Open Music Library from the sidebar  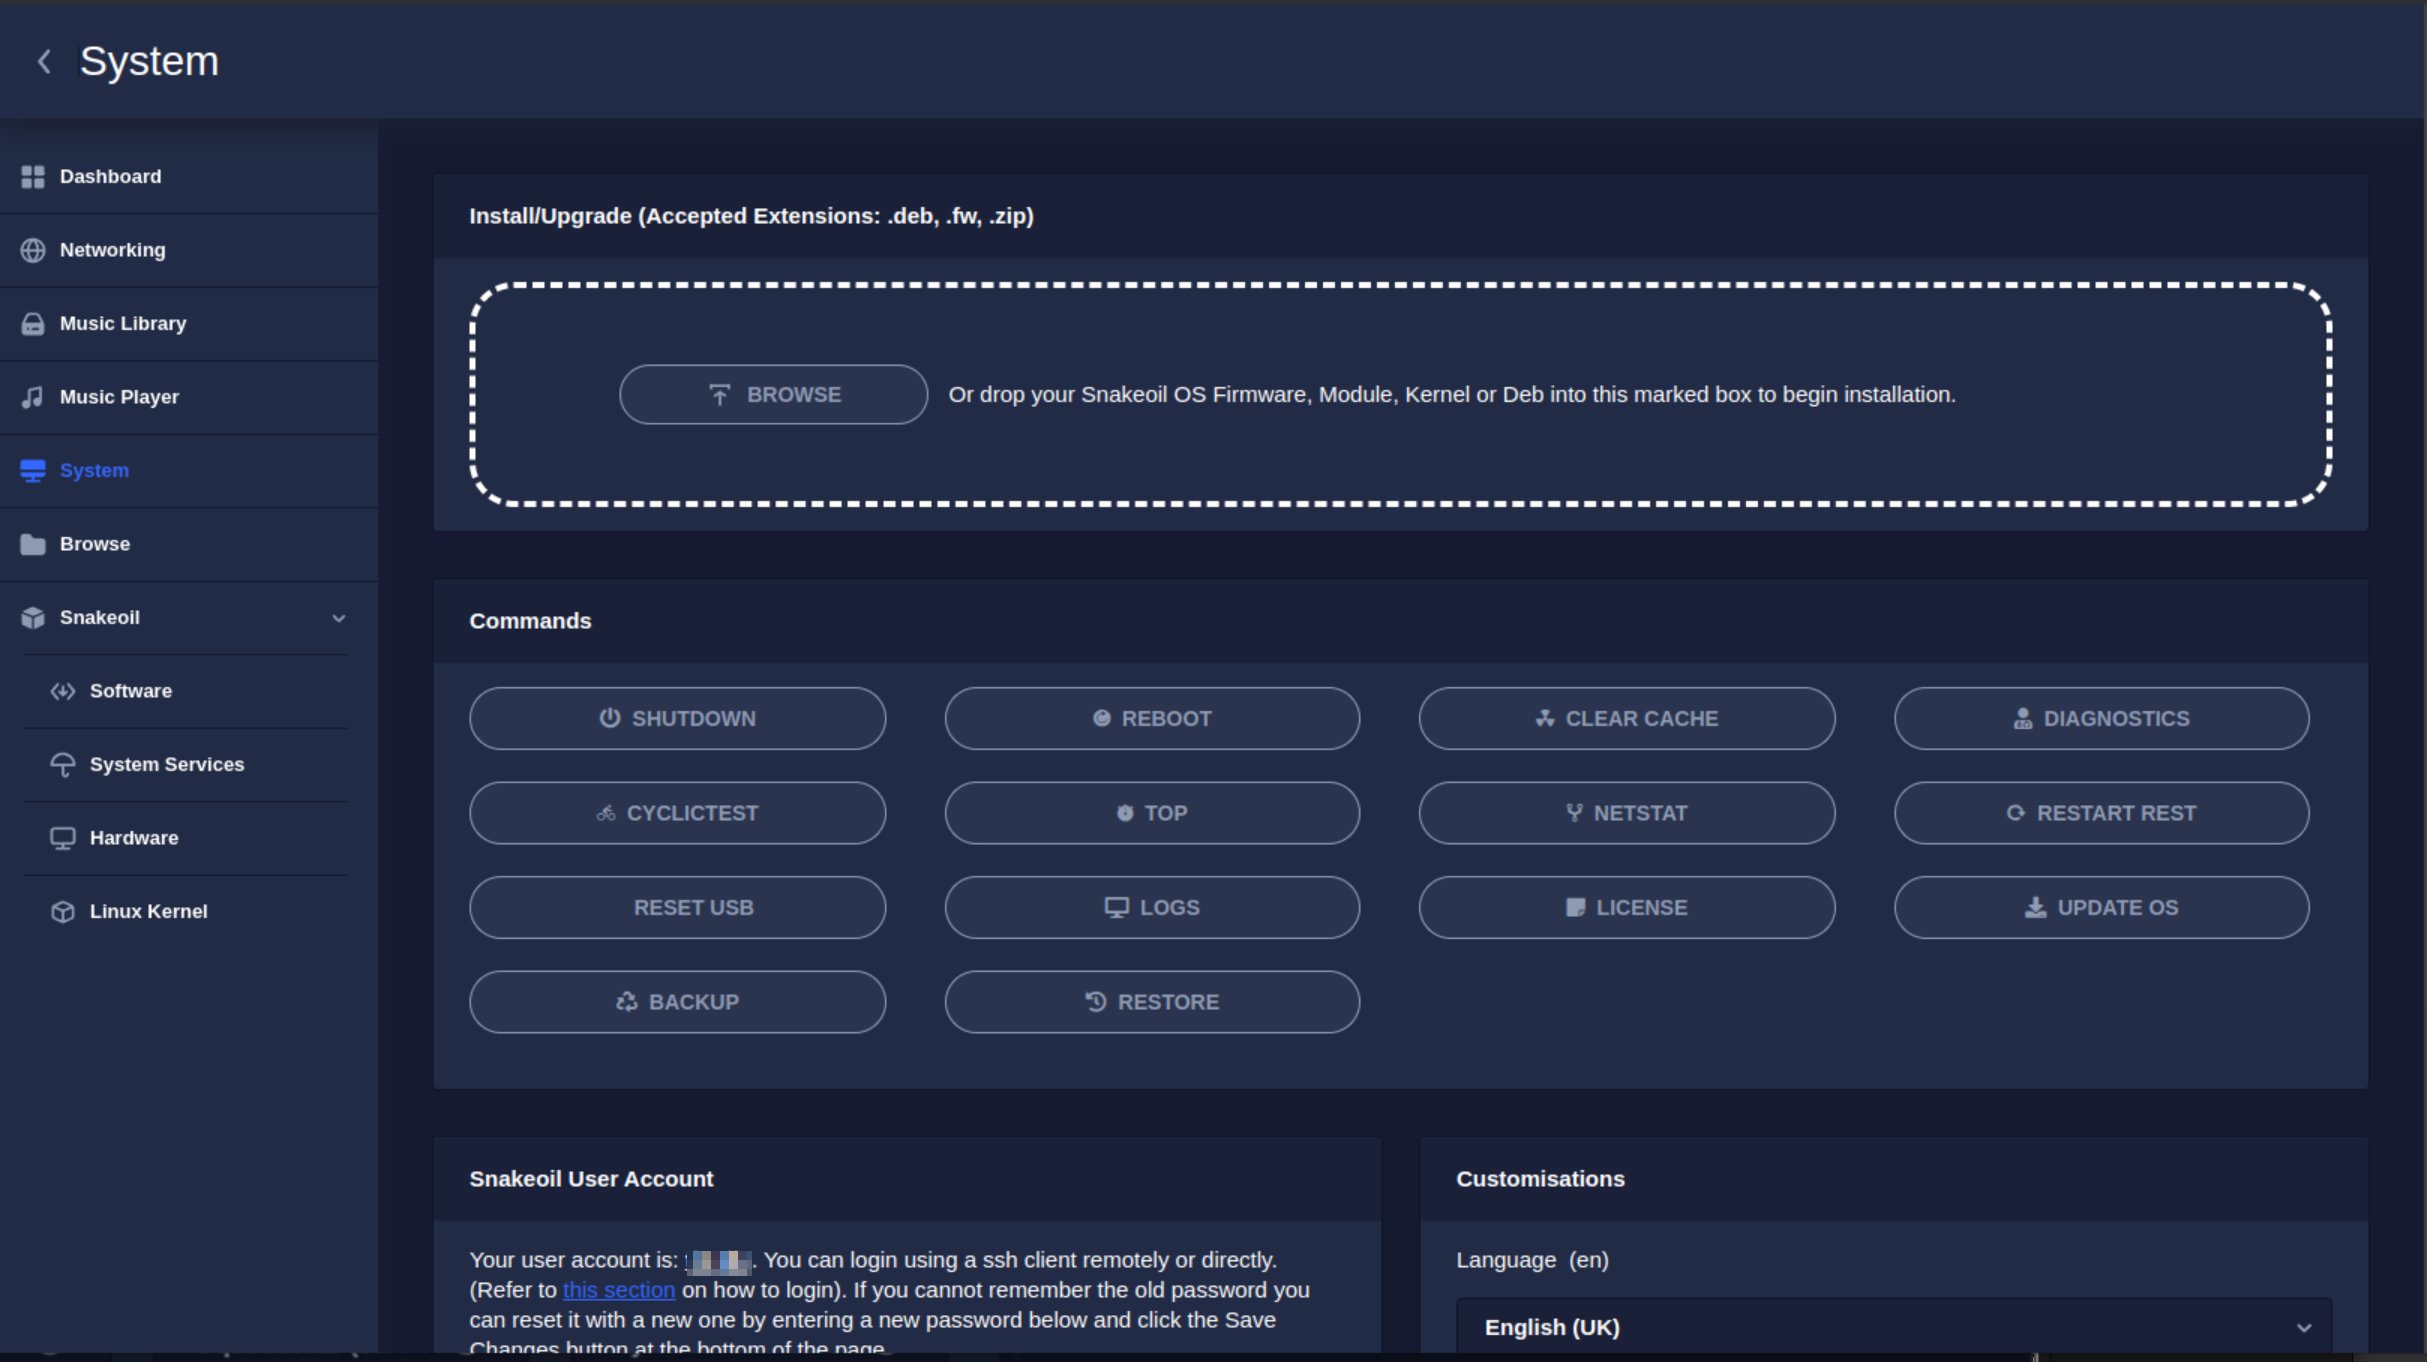[189, 324]
